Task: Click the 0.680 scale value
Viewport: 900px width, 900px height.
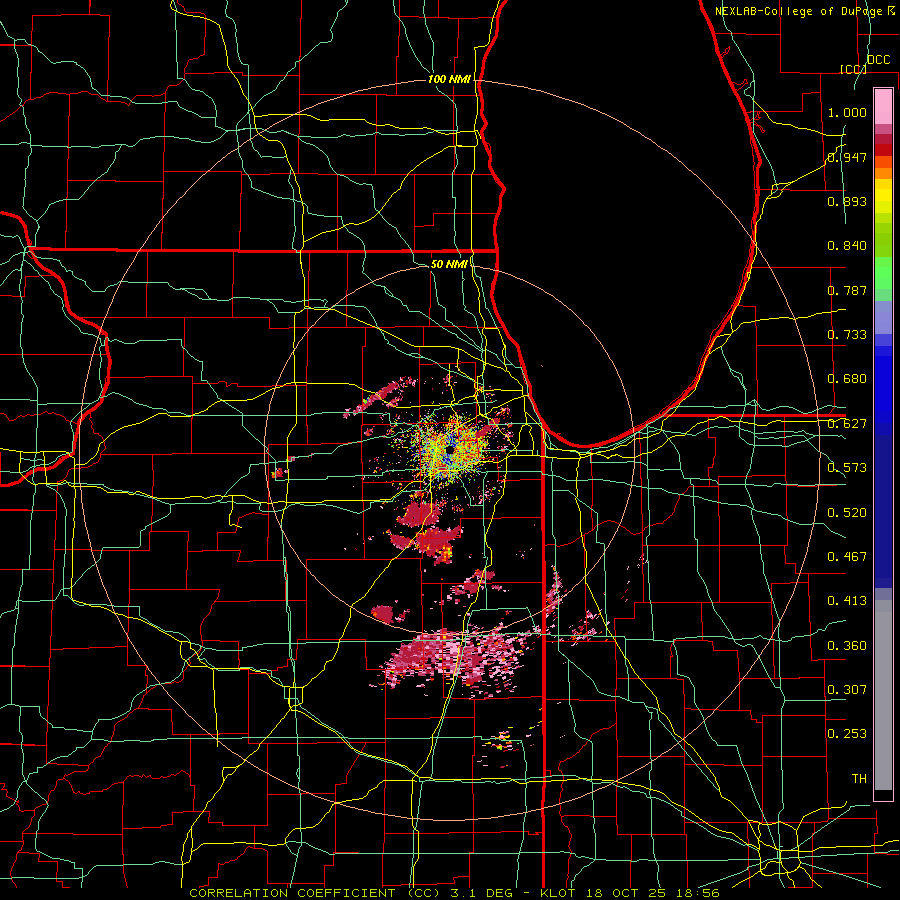Action: coord(847,379)
